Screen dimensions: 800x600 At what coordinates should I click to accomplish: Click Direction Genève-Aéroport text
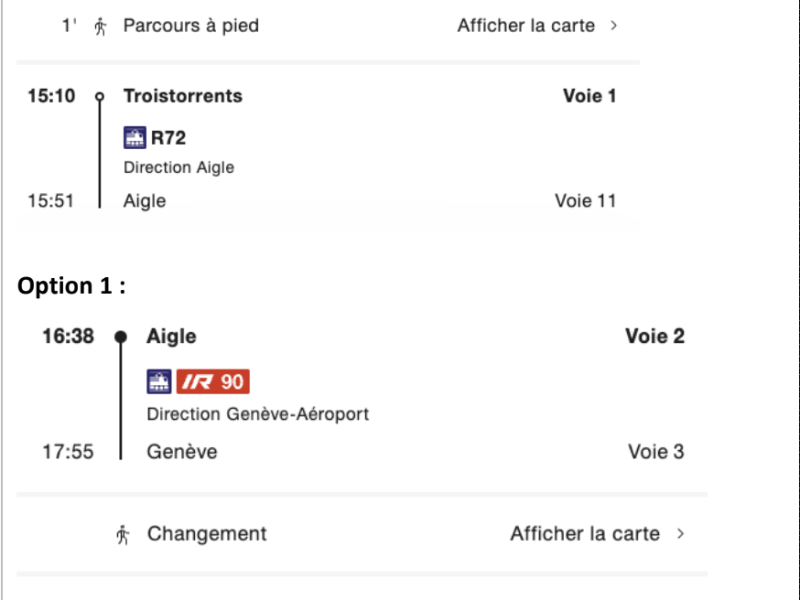(258, 414)
